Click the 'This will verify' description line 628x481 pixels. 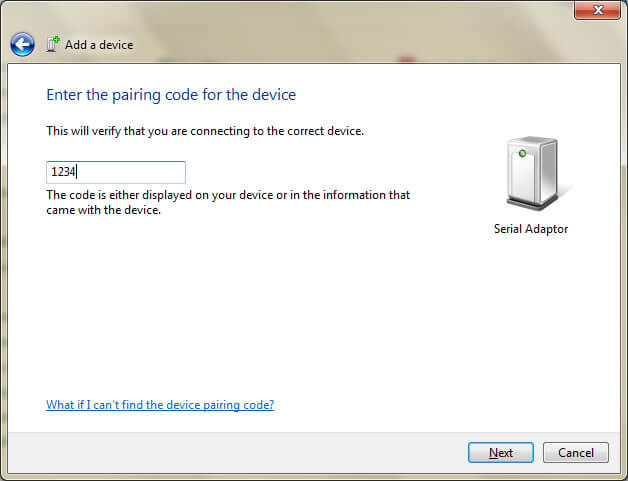click(205, 131)
